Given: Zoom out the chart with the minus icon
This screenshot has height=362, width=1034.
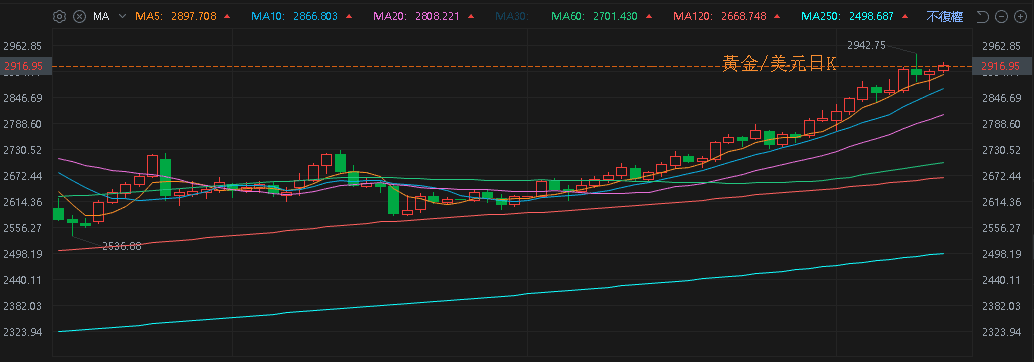Looking at the screenshot, I should pos(1002,16).
